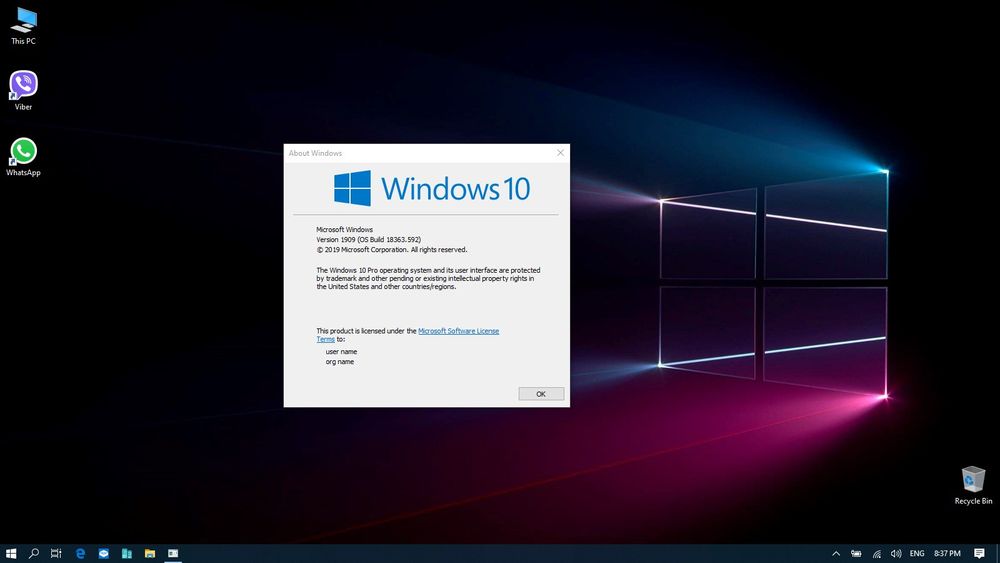Open the Start menu
Viewport: 1000px width, 563px height.
pos(11,553)
